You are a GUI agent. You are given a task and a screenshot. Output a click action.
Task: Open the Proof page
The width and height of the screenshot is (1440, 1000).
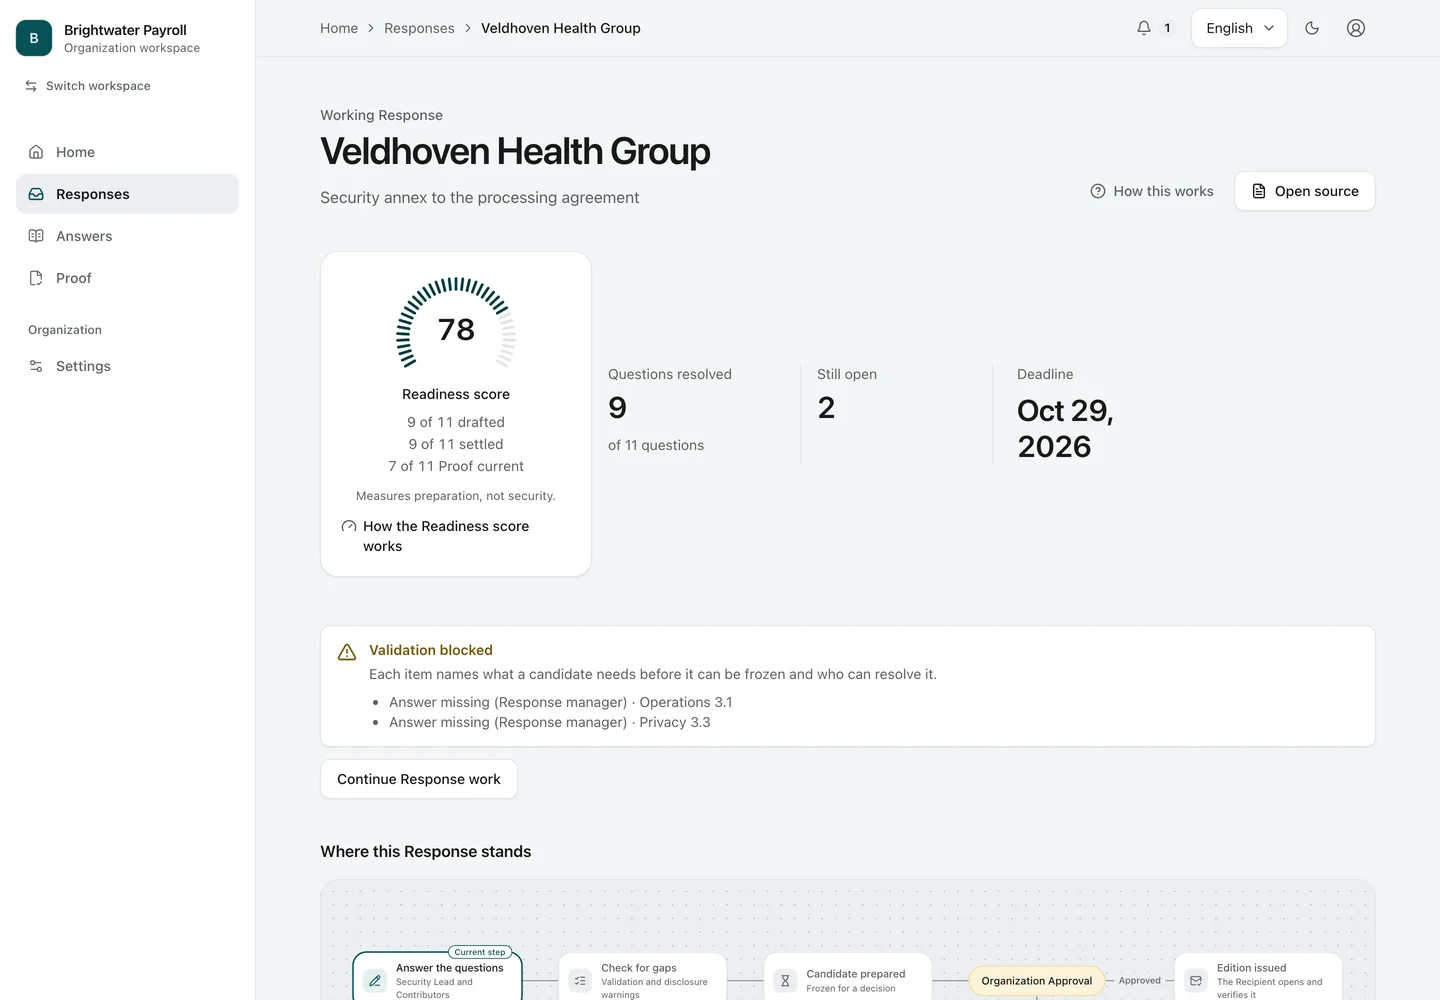click(127, 278)
